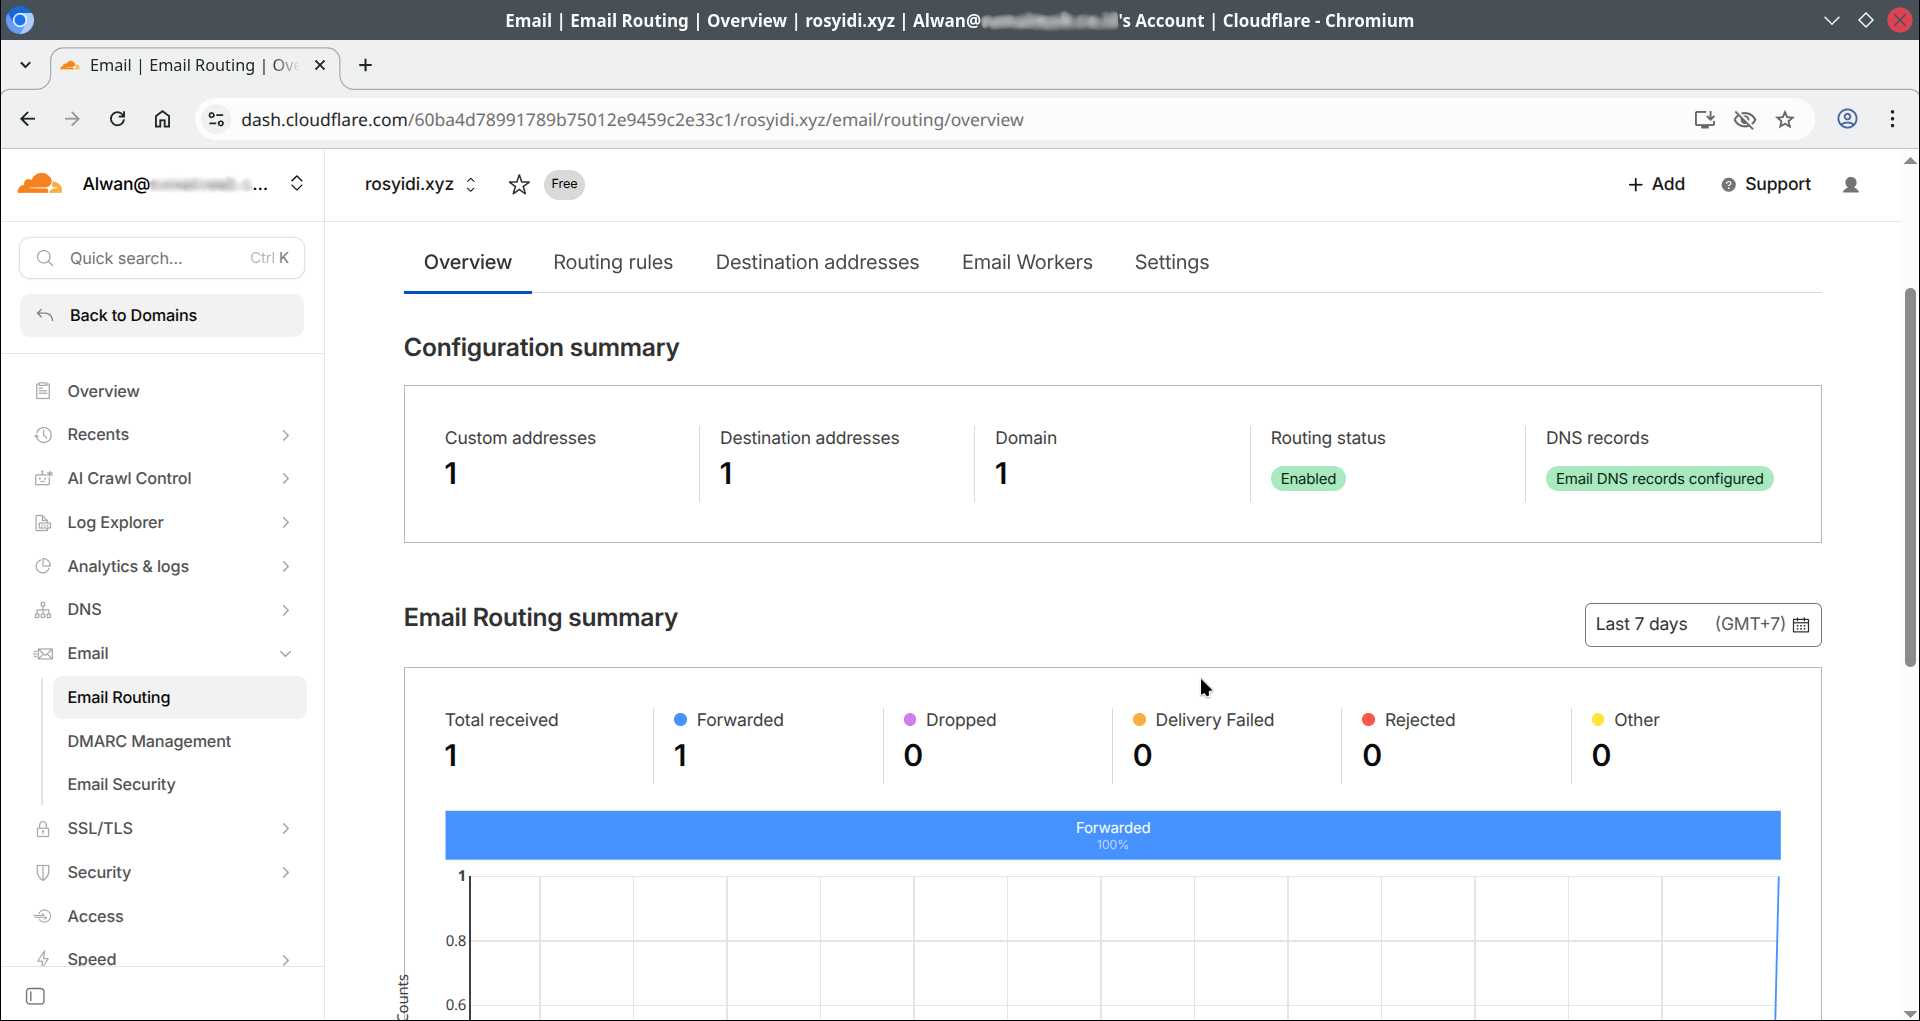Switch to the Destination addresses tab
Viewport: 1920px width, 1021px height.
tap(816, 263)
